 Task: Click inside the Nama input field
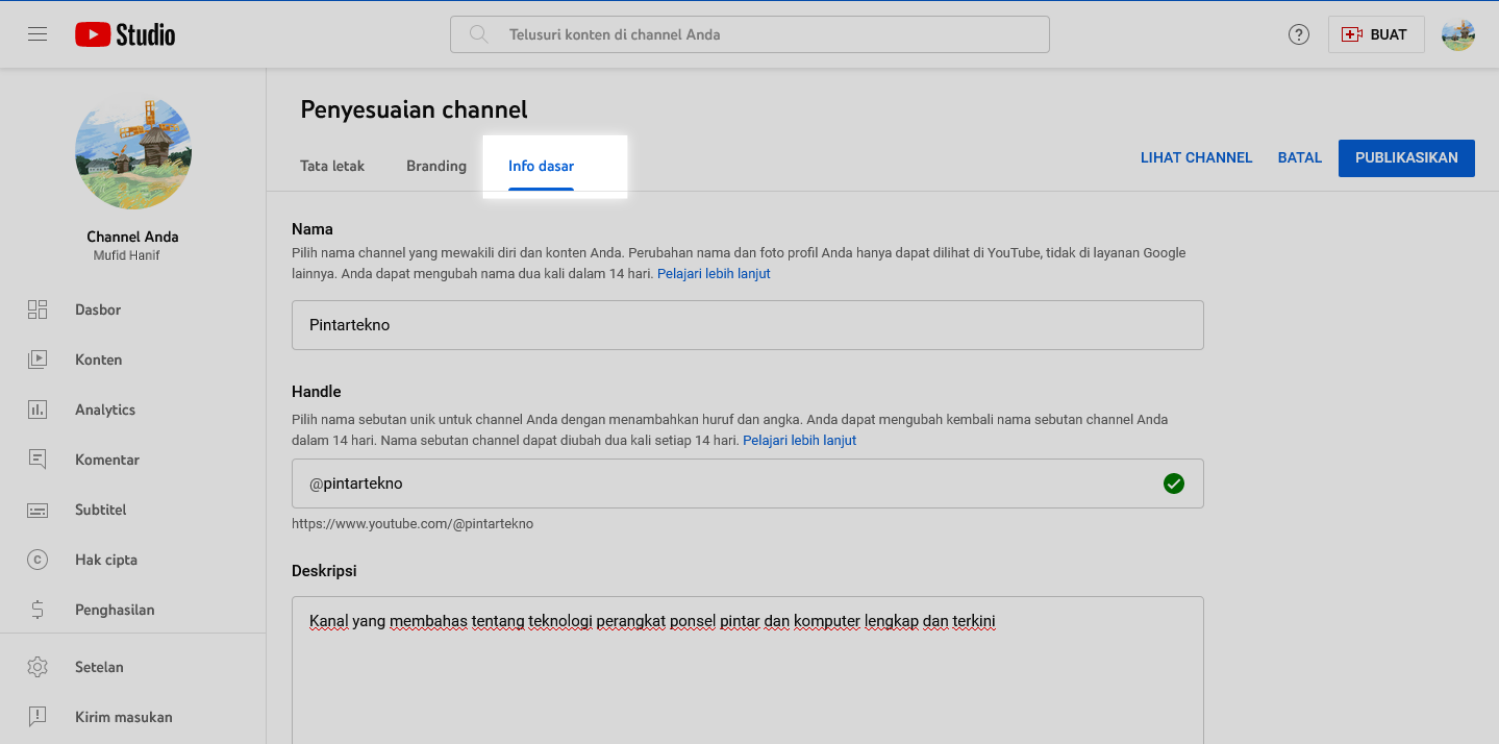tap(747, 325)
